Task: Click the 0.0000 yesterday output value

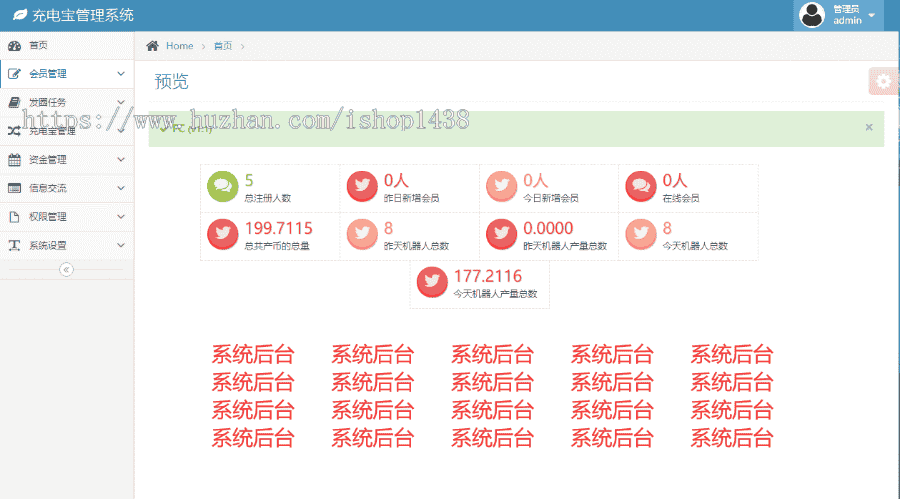Action: pyautogui.click(x=548, y=229)
